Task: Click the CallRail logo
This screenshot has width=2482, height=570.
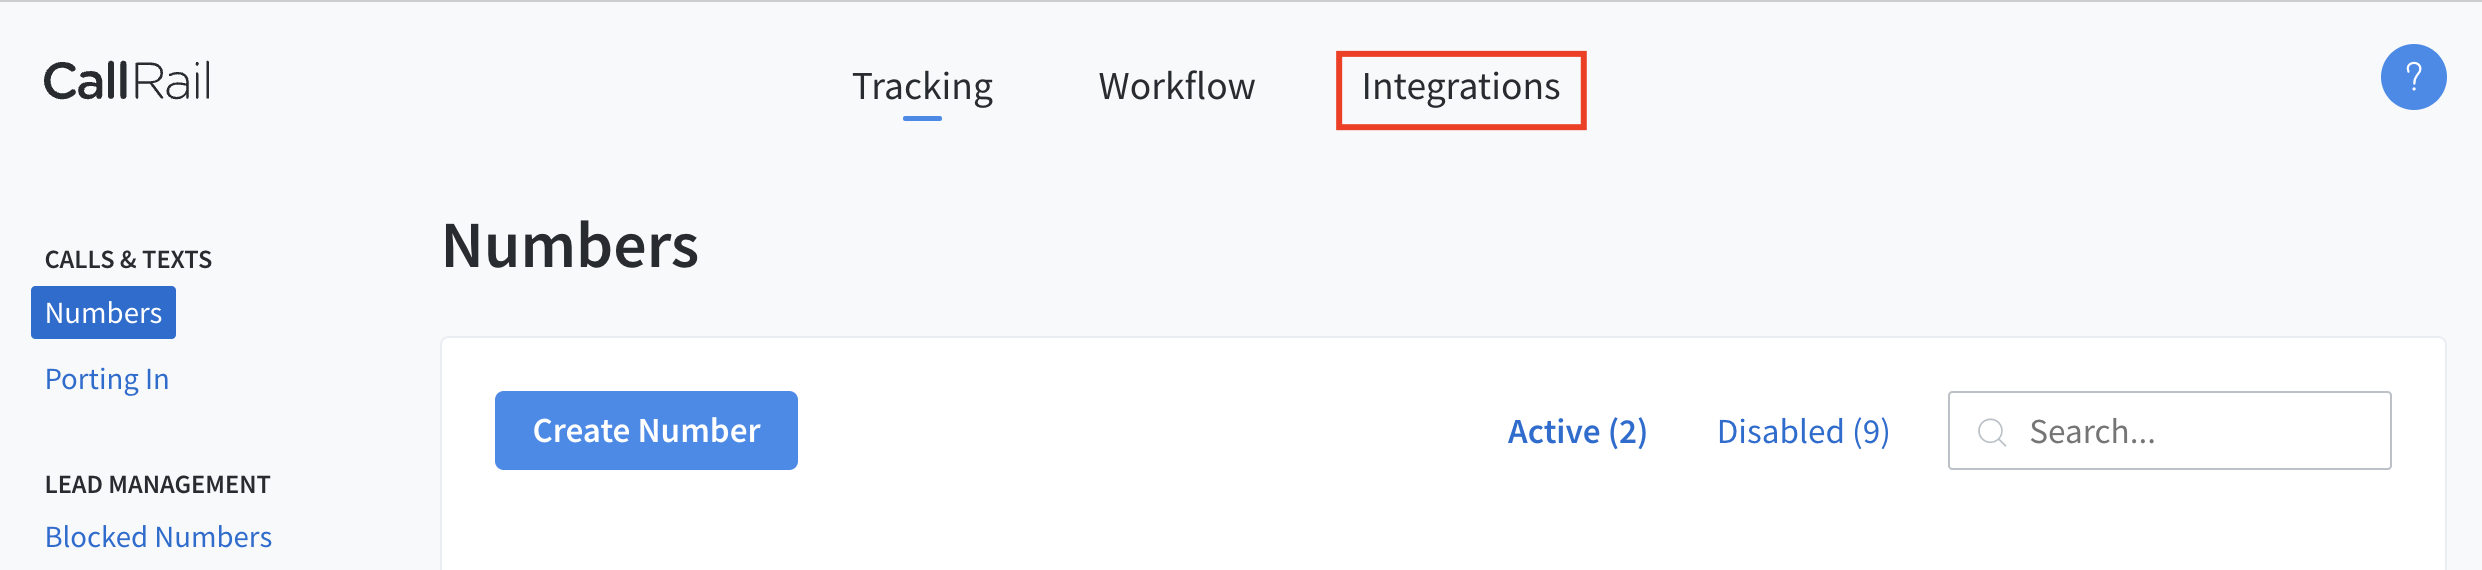Action: click(x=127, y=81)
